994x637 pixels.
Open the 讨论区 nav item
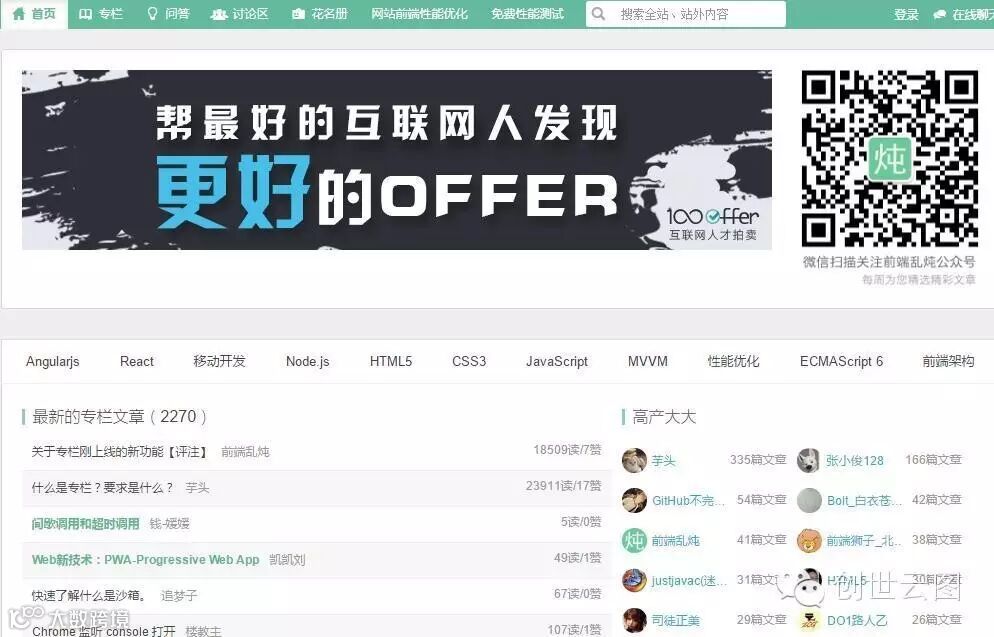coord(240,14)
